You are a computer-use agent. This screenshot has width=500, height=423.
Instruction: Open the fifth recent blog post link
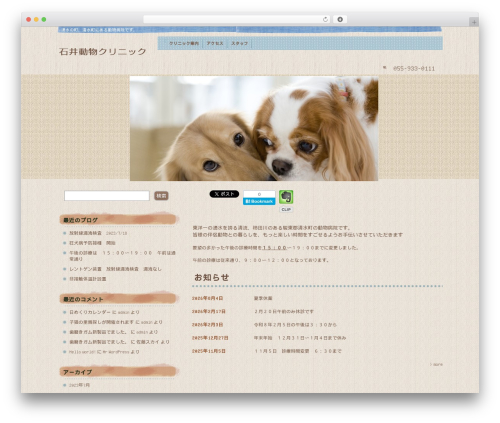87,279
